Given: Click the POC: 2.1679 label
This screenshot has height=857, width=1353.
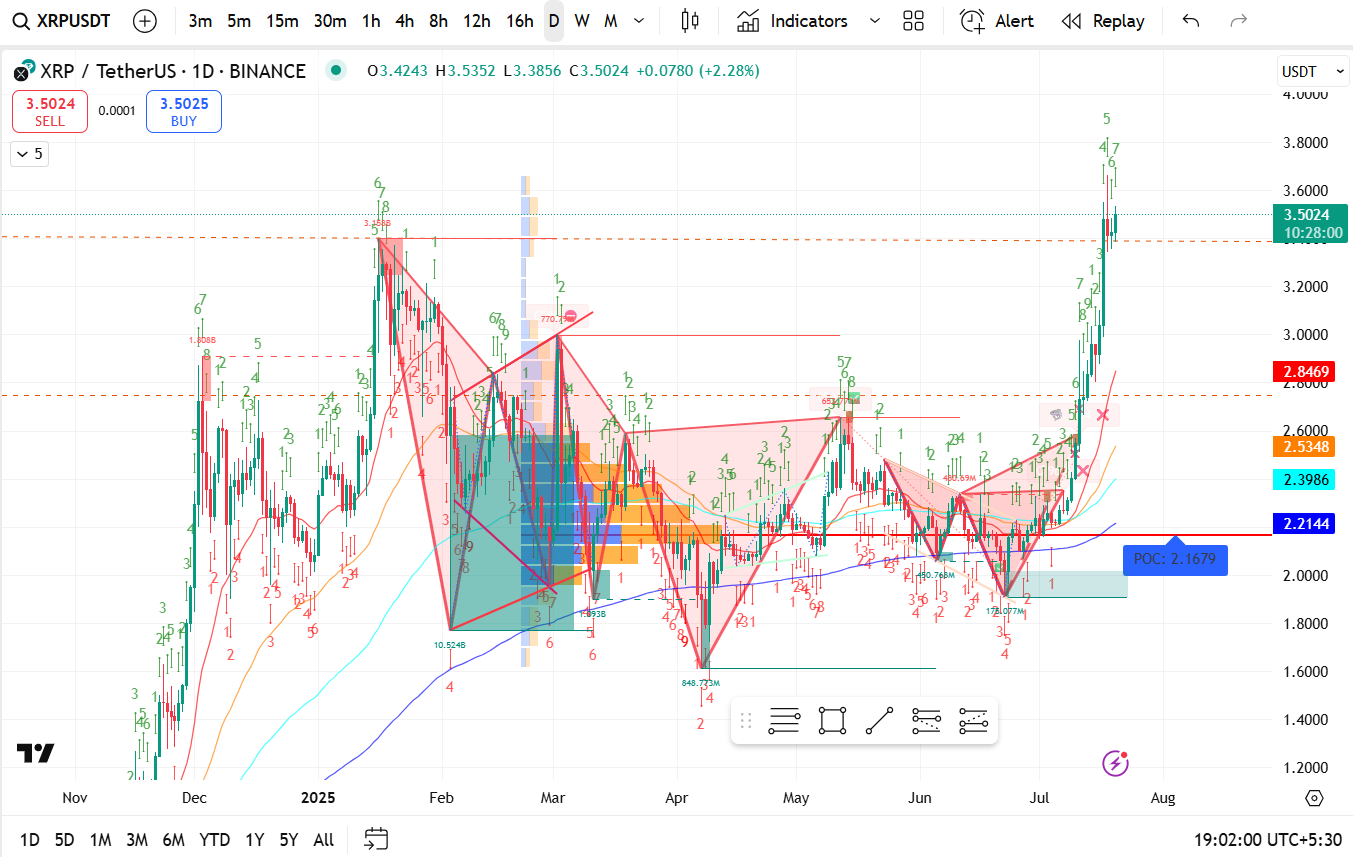Looking at the screenshot, I should (1175, 558).
